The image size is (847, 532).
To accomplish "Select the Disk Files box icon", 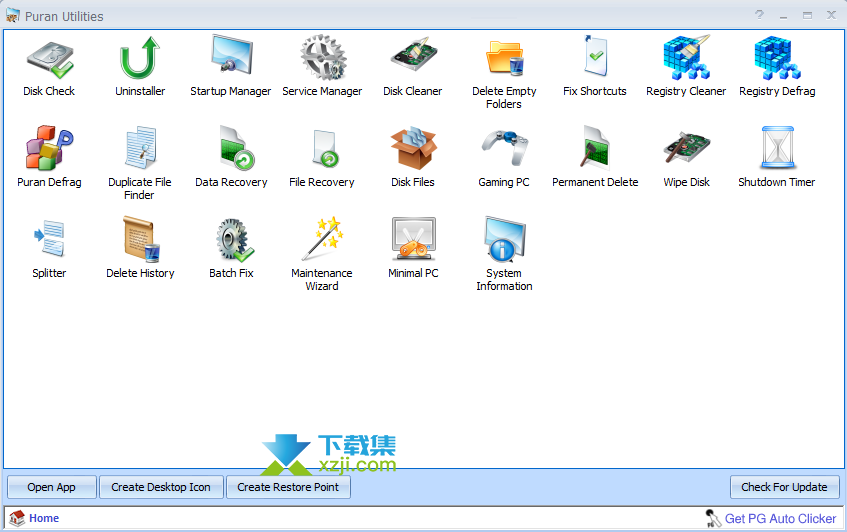I will [x=413, y=149].
